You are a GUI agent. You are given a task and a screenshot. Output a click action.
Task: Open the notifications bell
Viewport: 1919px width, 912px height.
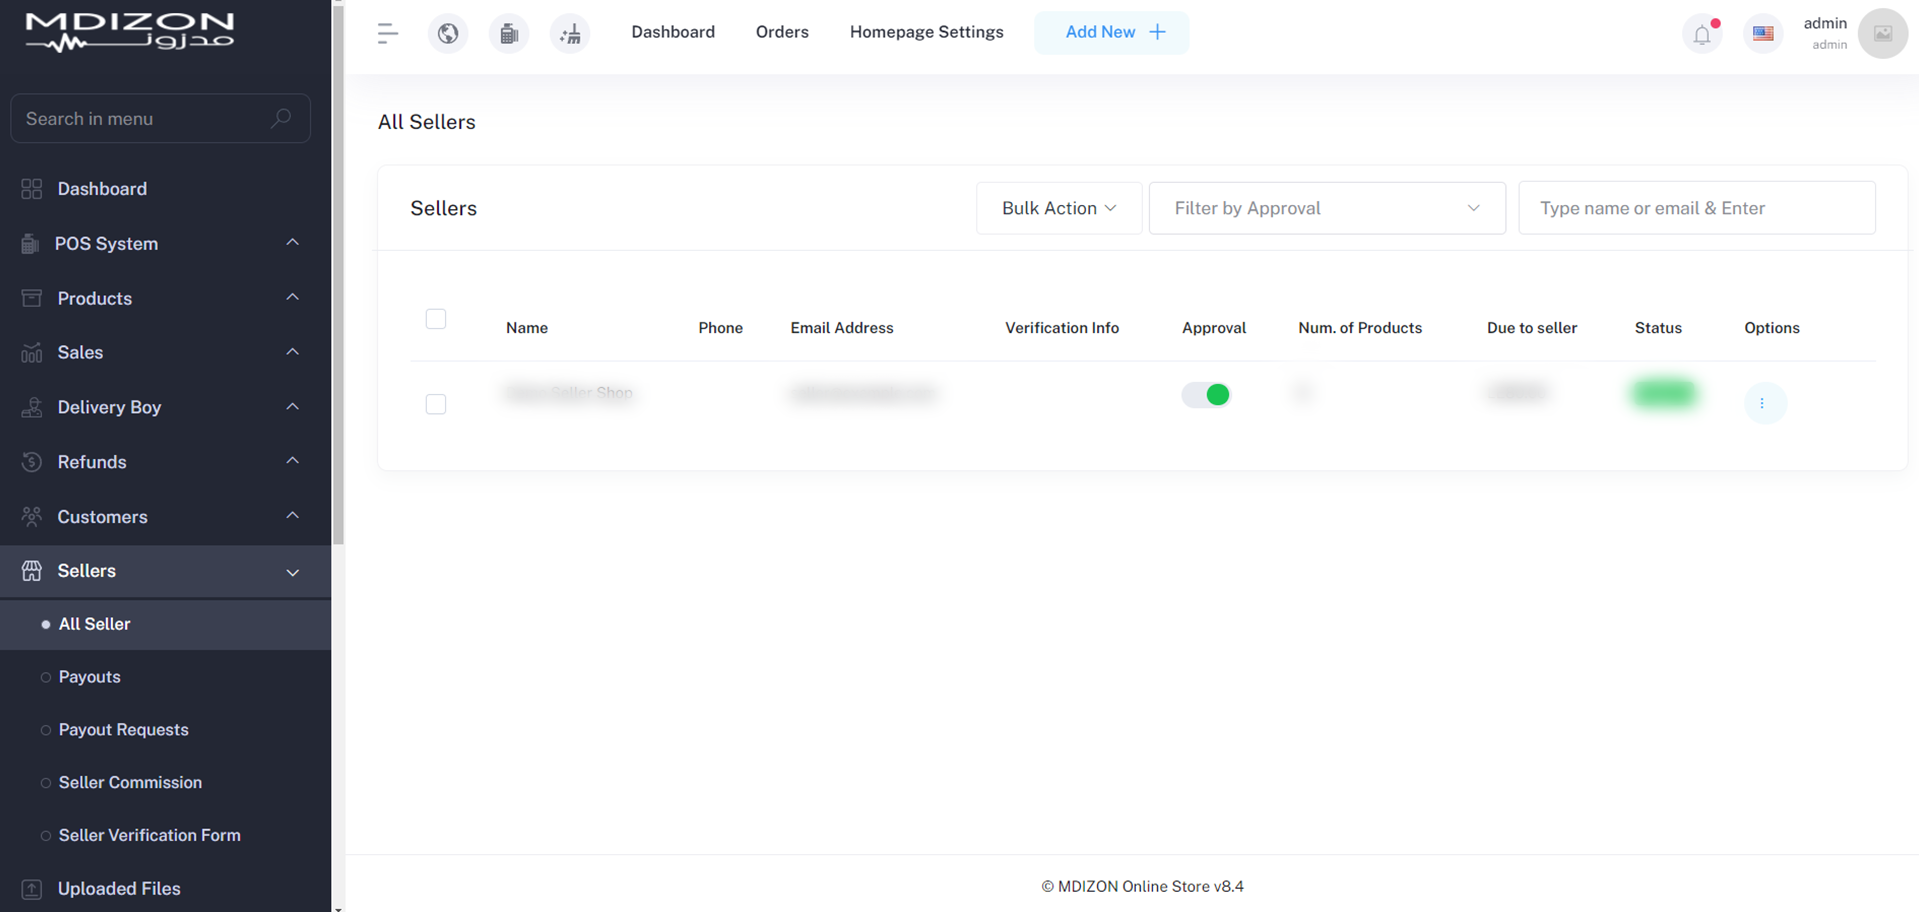[x=1702, y=34]
